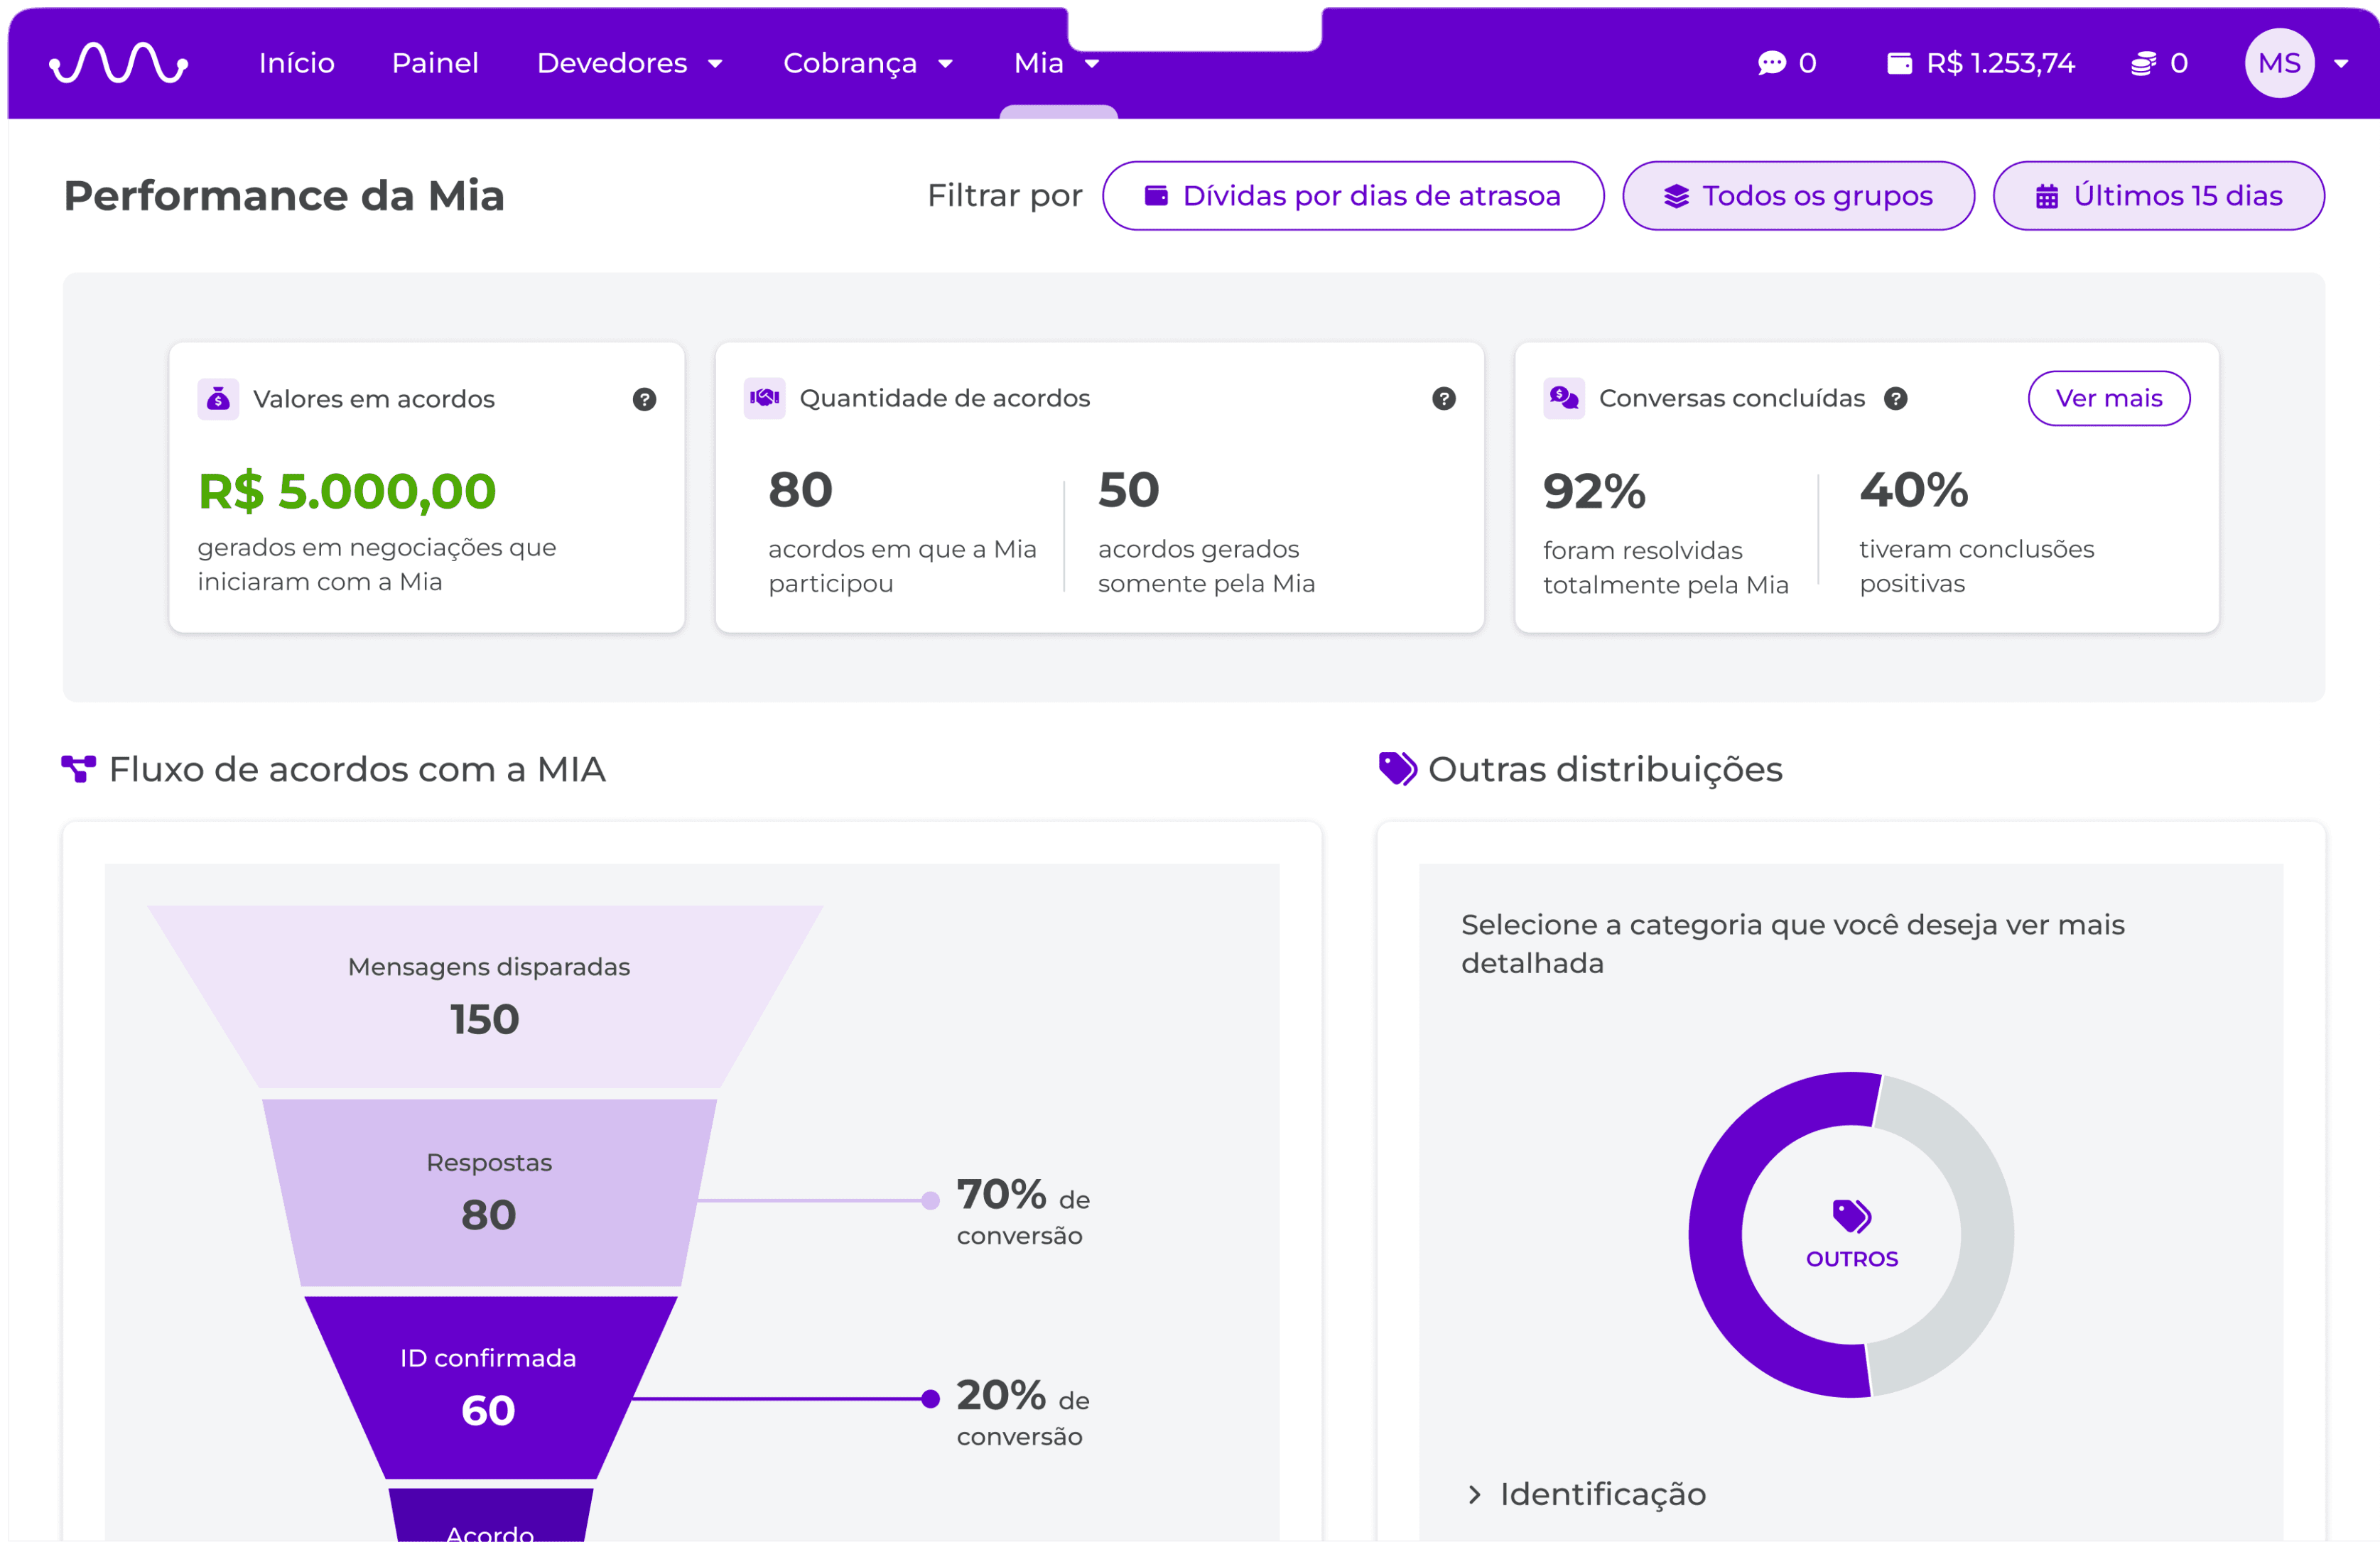
Task: Click the flow diagram icon beside Fluxo de acordos
Action: click(78, 769)
